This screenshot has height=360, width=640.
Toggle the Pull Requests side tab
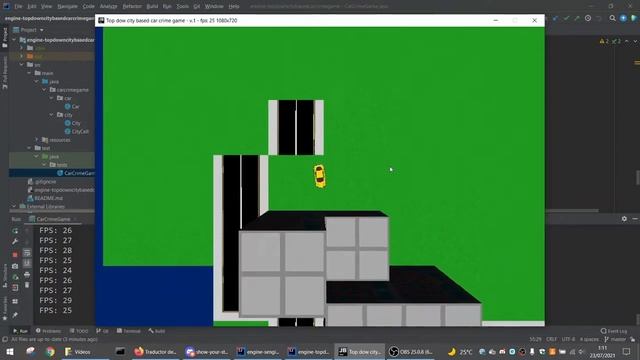pos(5,73)
